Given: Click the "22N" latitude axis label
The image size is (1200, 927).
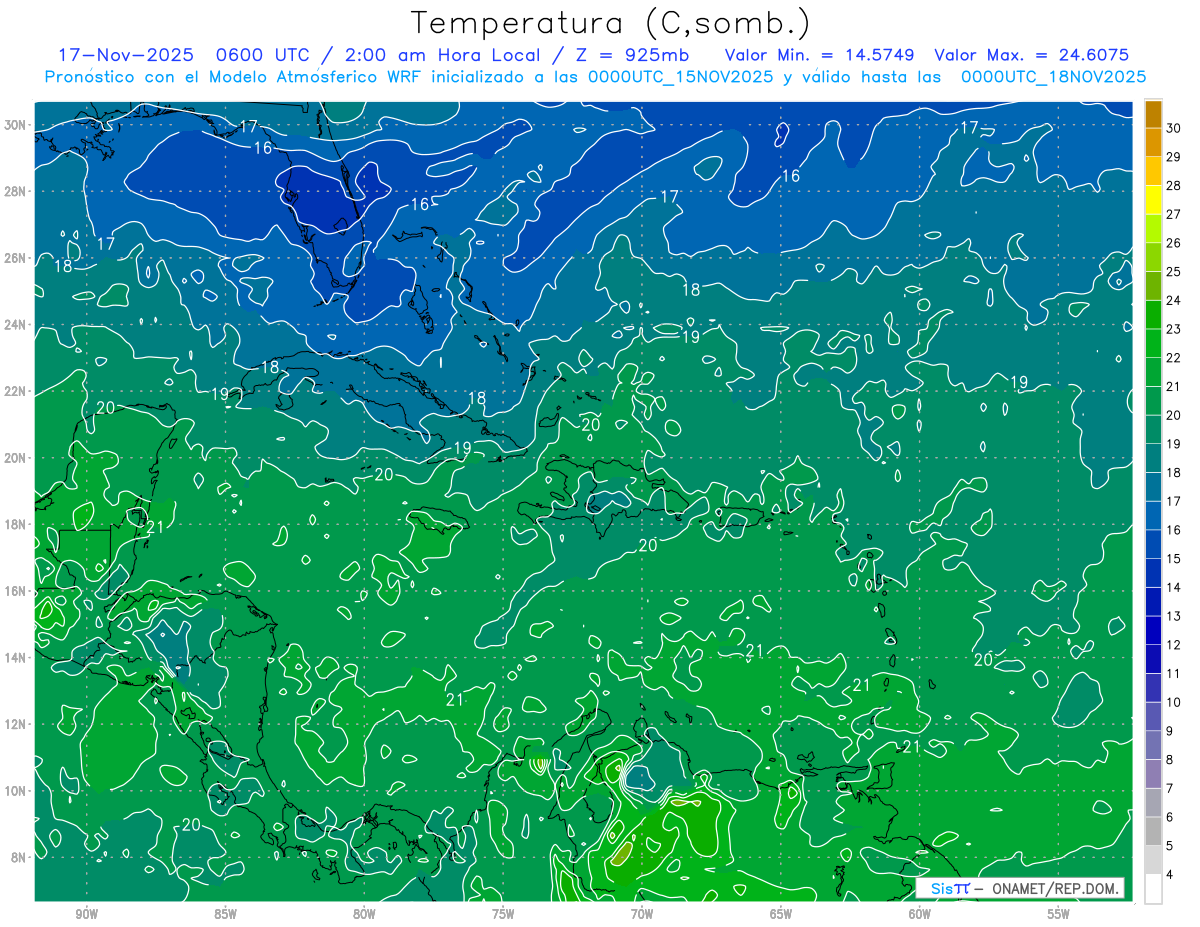Looking at the screenshot, I should click(14, 391).
